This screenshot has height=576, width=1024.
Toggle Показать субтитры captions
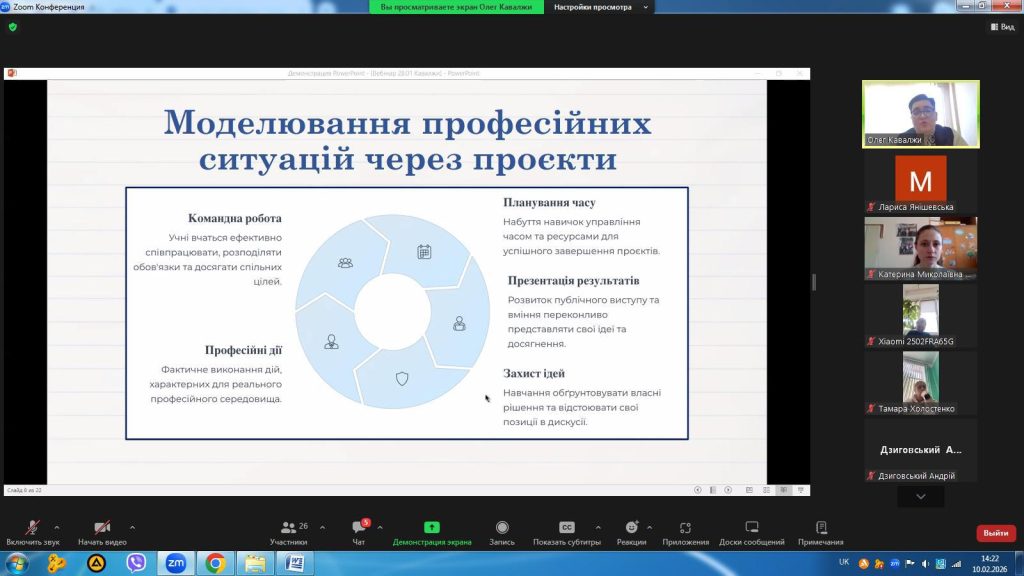click(566, 528)
